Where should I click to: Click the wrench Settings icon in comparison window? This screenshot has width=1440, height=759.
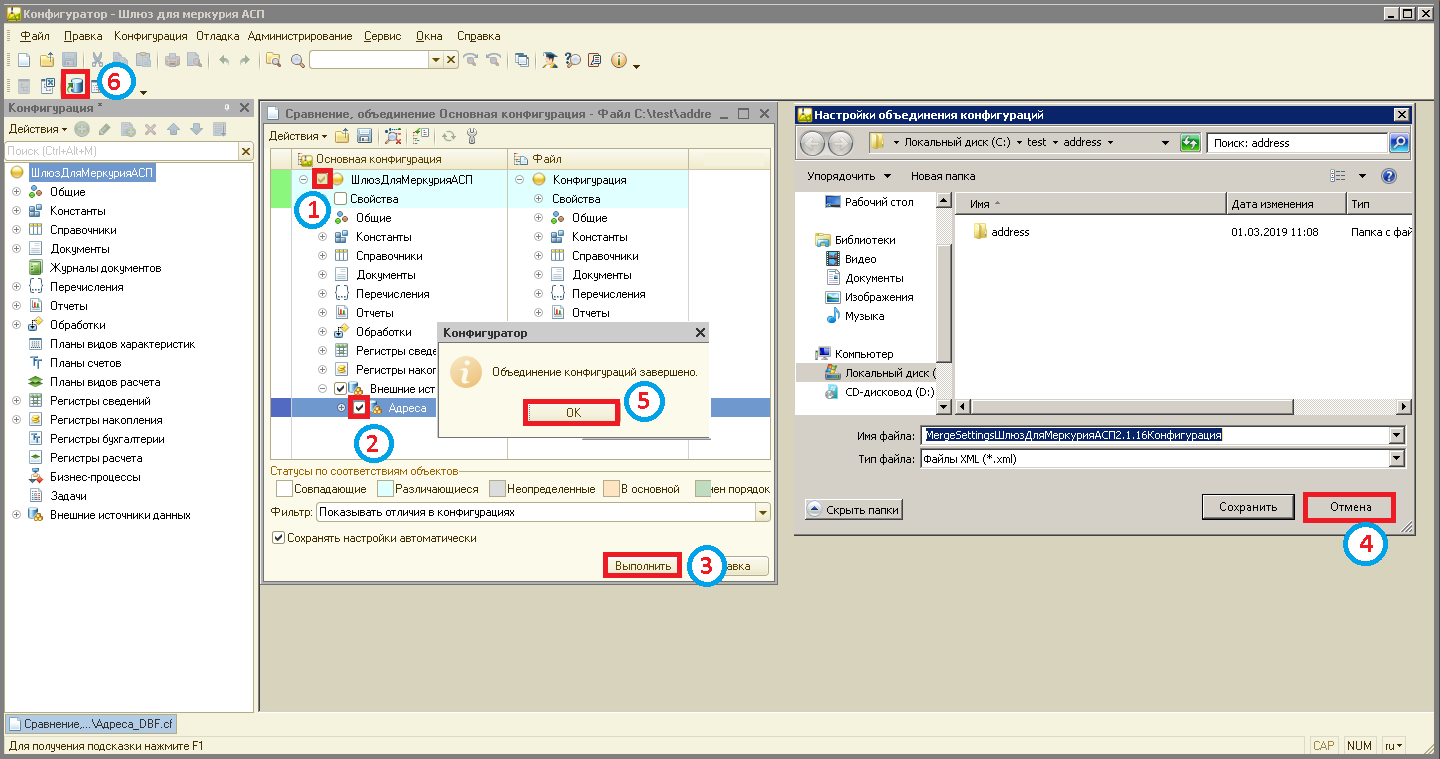click(472, 136)
